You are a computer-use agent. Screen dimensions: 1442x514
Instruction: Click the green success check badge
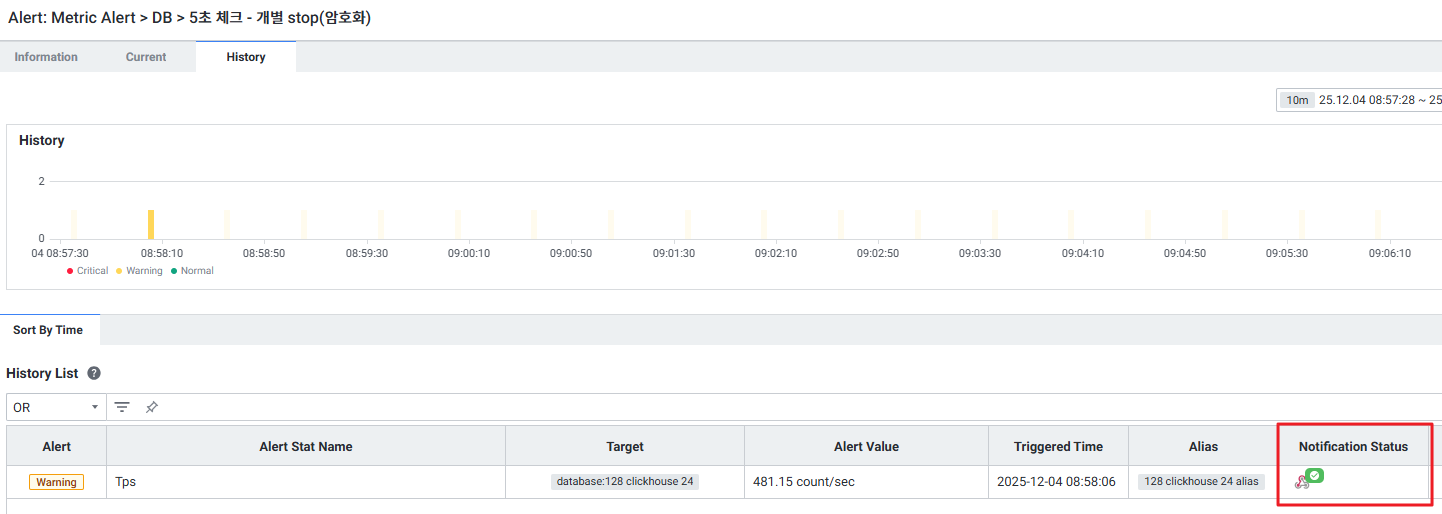1315,476
